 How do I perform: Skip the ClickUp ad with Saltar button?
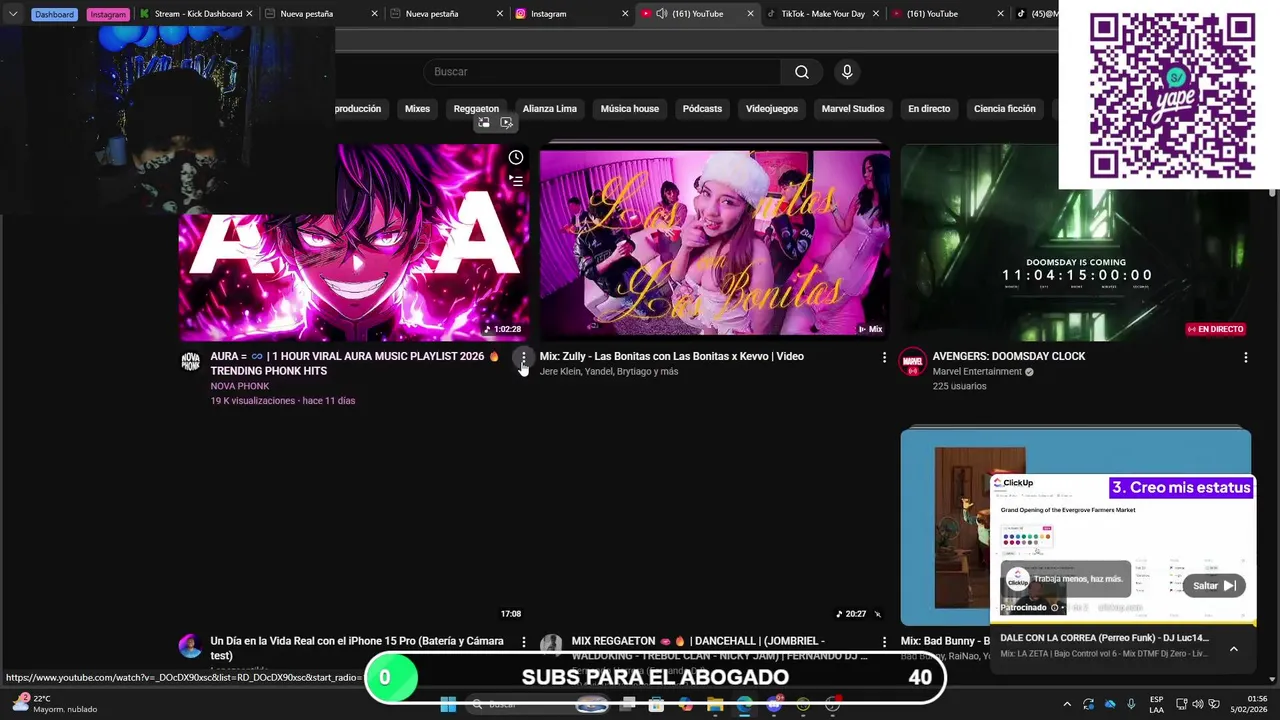tap(1214, 586)
